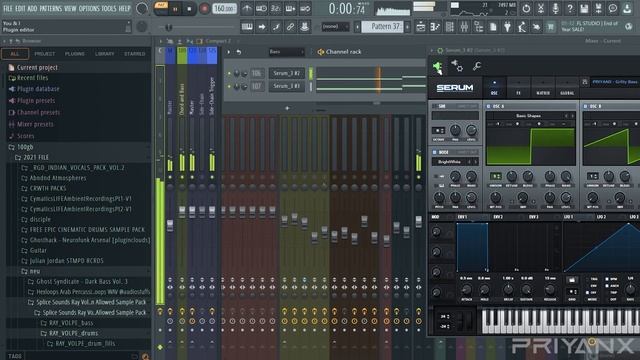Mute Serum_3 #2 channel green light
This screenshot has width=640, height=360.
[229, 73]
